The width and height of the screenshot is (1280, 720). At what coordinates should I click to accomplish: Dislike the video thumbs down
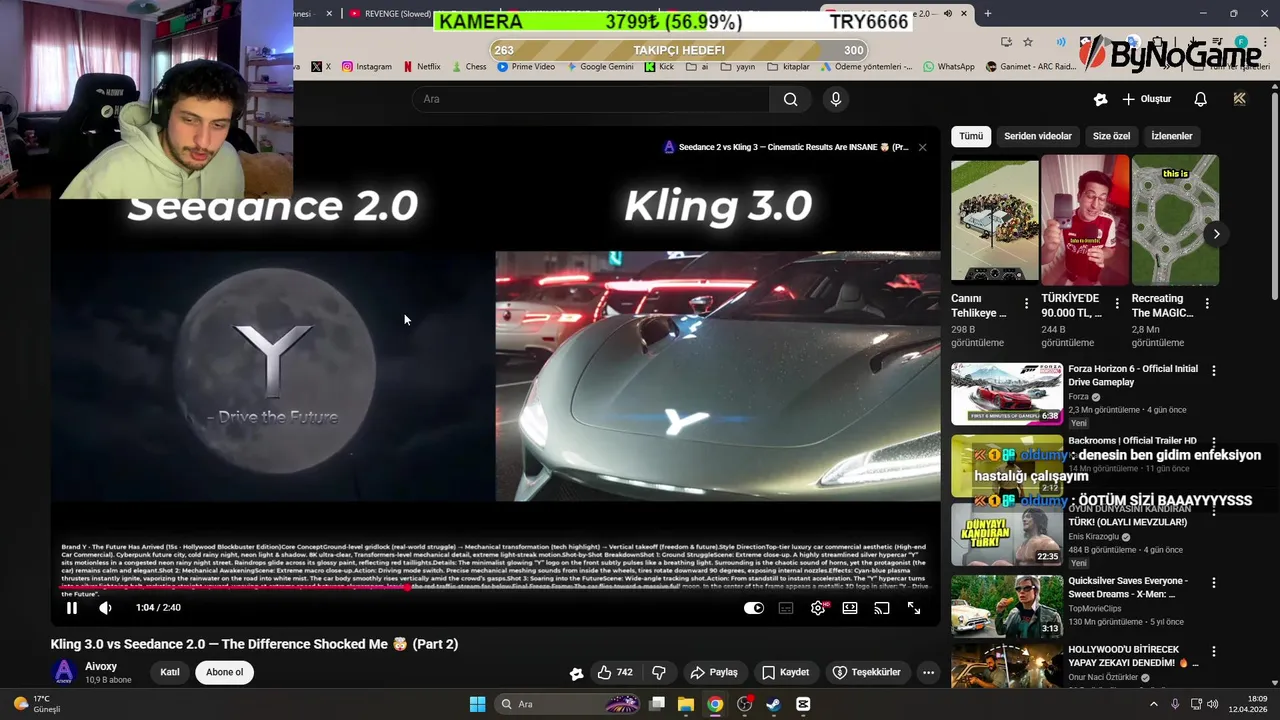click(659, 672)
